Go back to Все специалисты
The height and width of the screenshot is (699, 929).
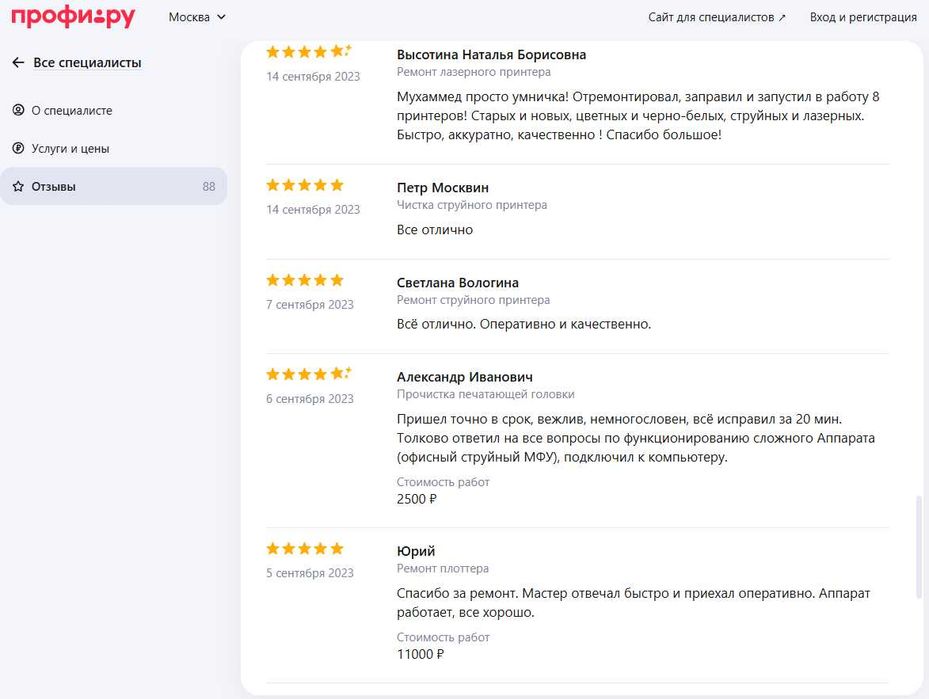(87, 62)
